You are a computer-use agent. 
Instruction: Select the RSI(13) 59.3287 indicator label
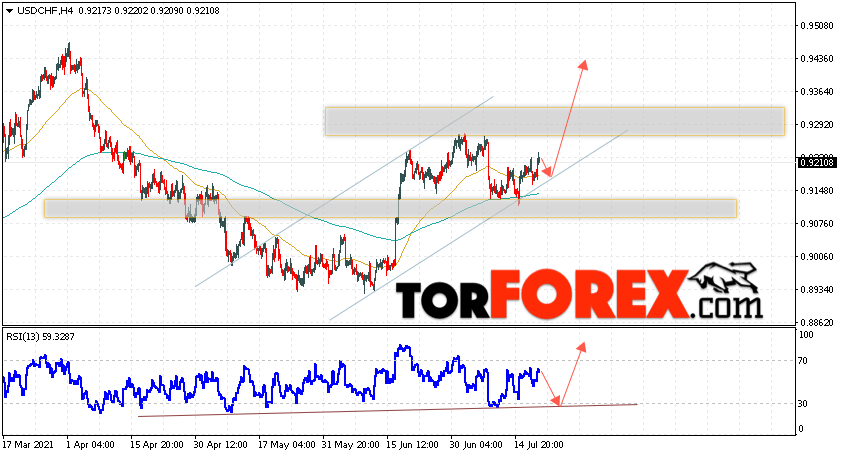coord(40,337)
